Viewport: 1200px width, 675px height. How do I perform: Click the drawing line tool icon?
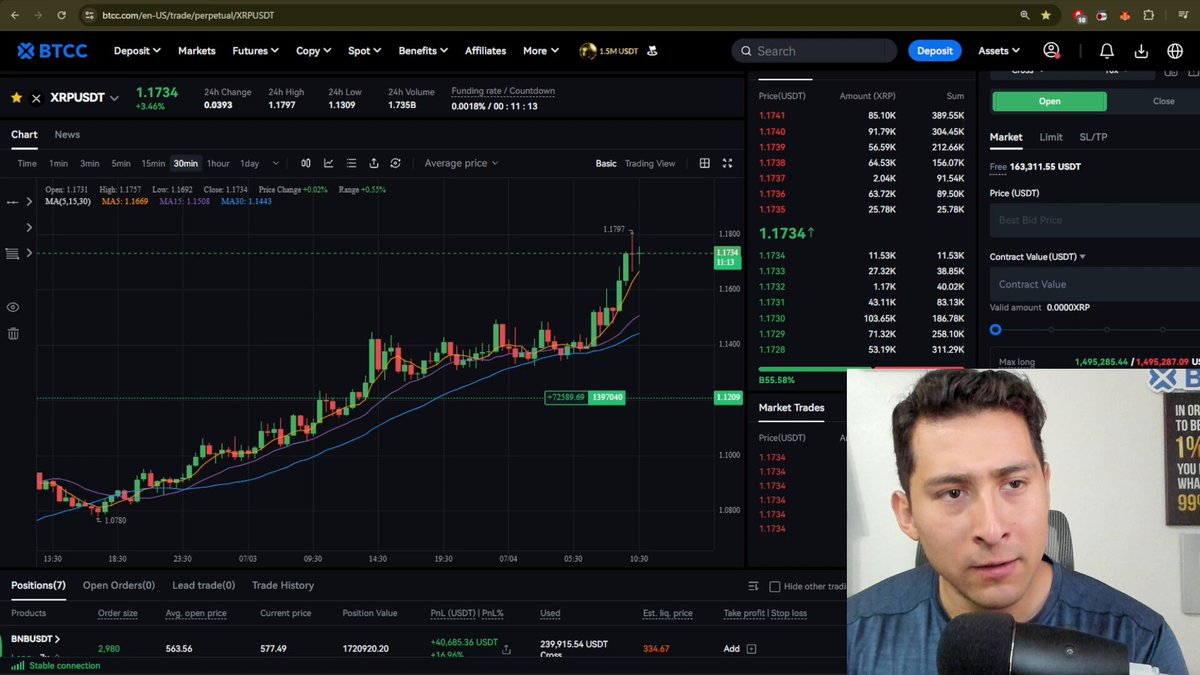coord(13,202)
